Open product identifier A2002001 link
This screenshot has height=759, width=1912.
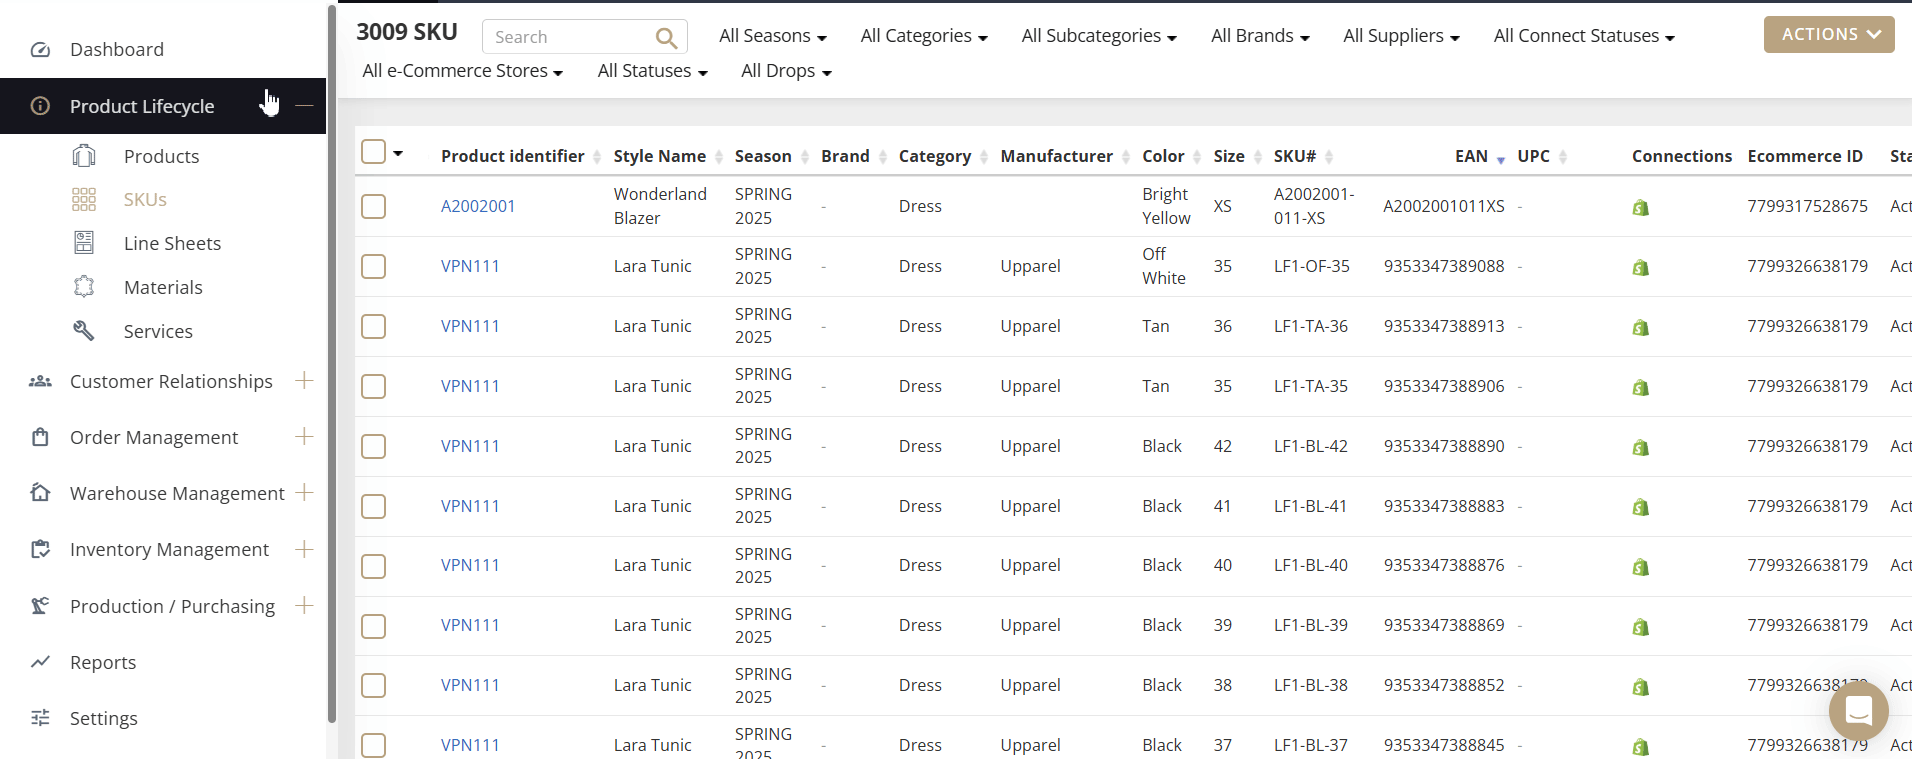tap(478, 206)
